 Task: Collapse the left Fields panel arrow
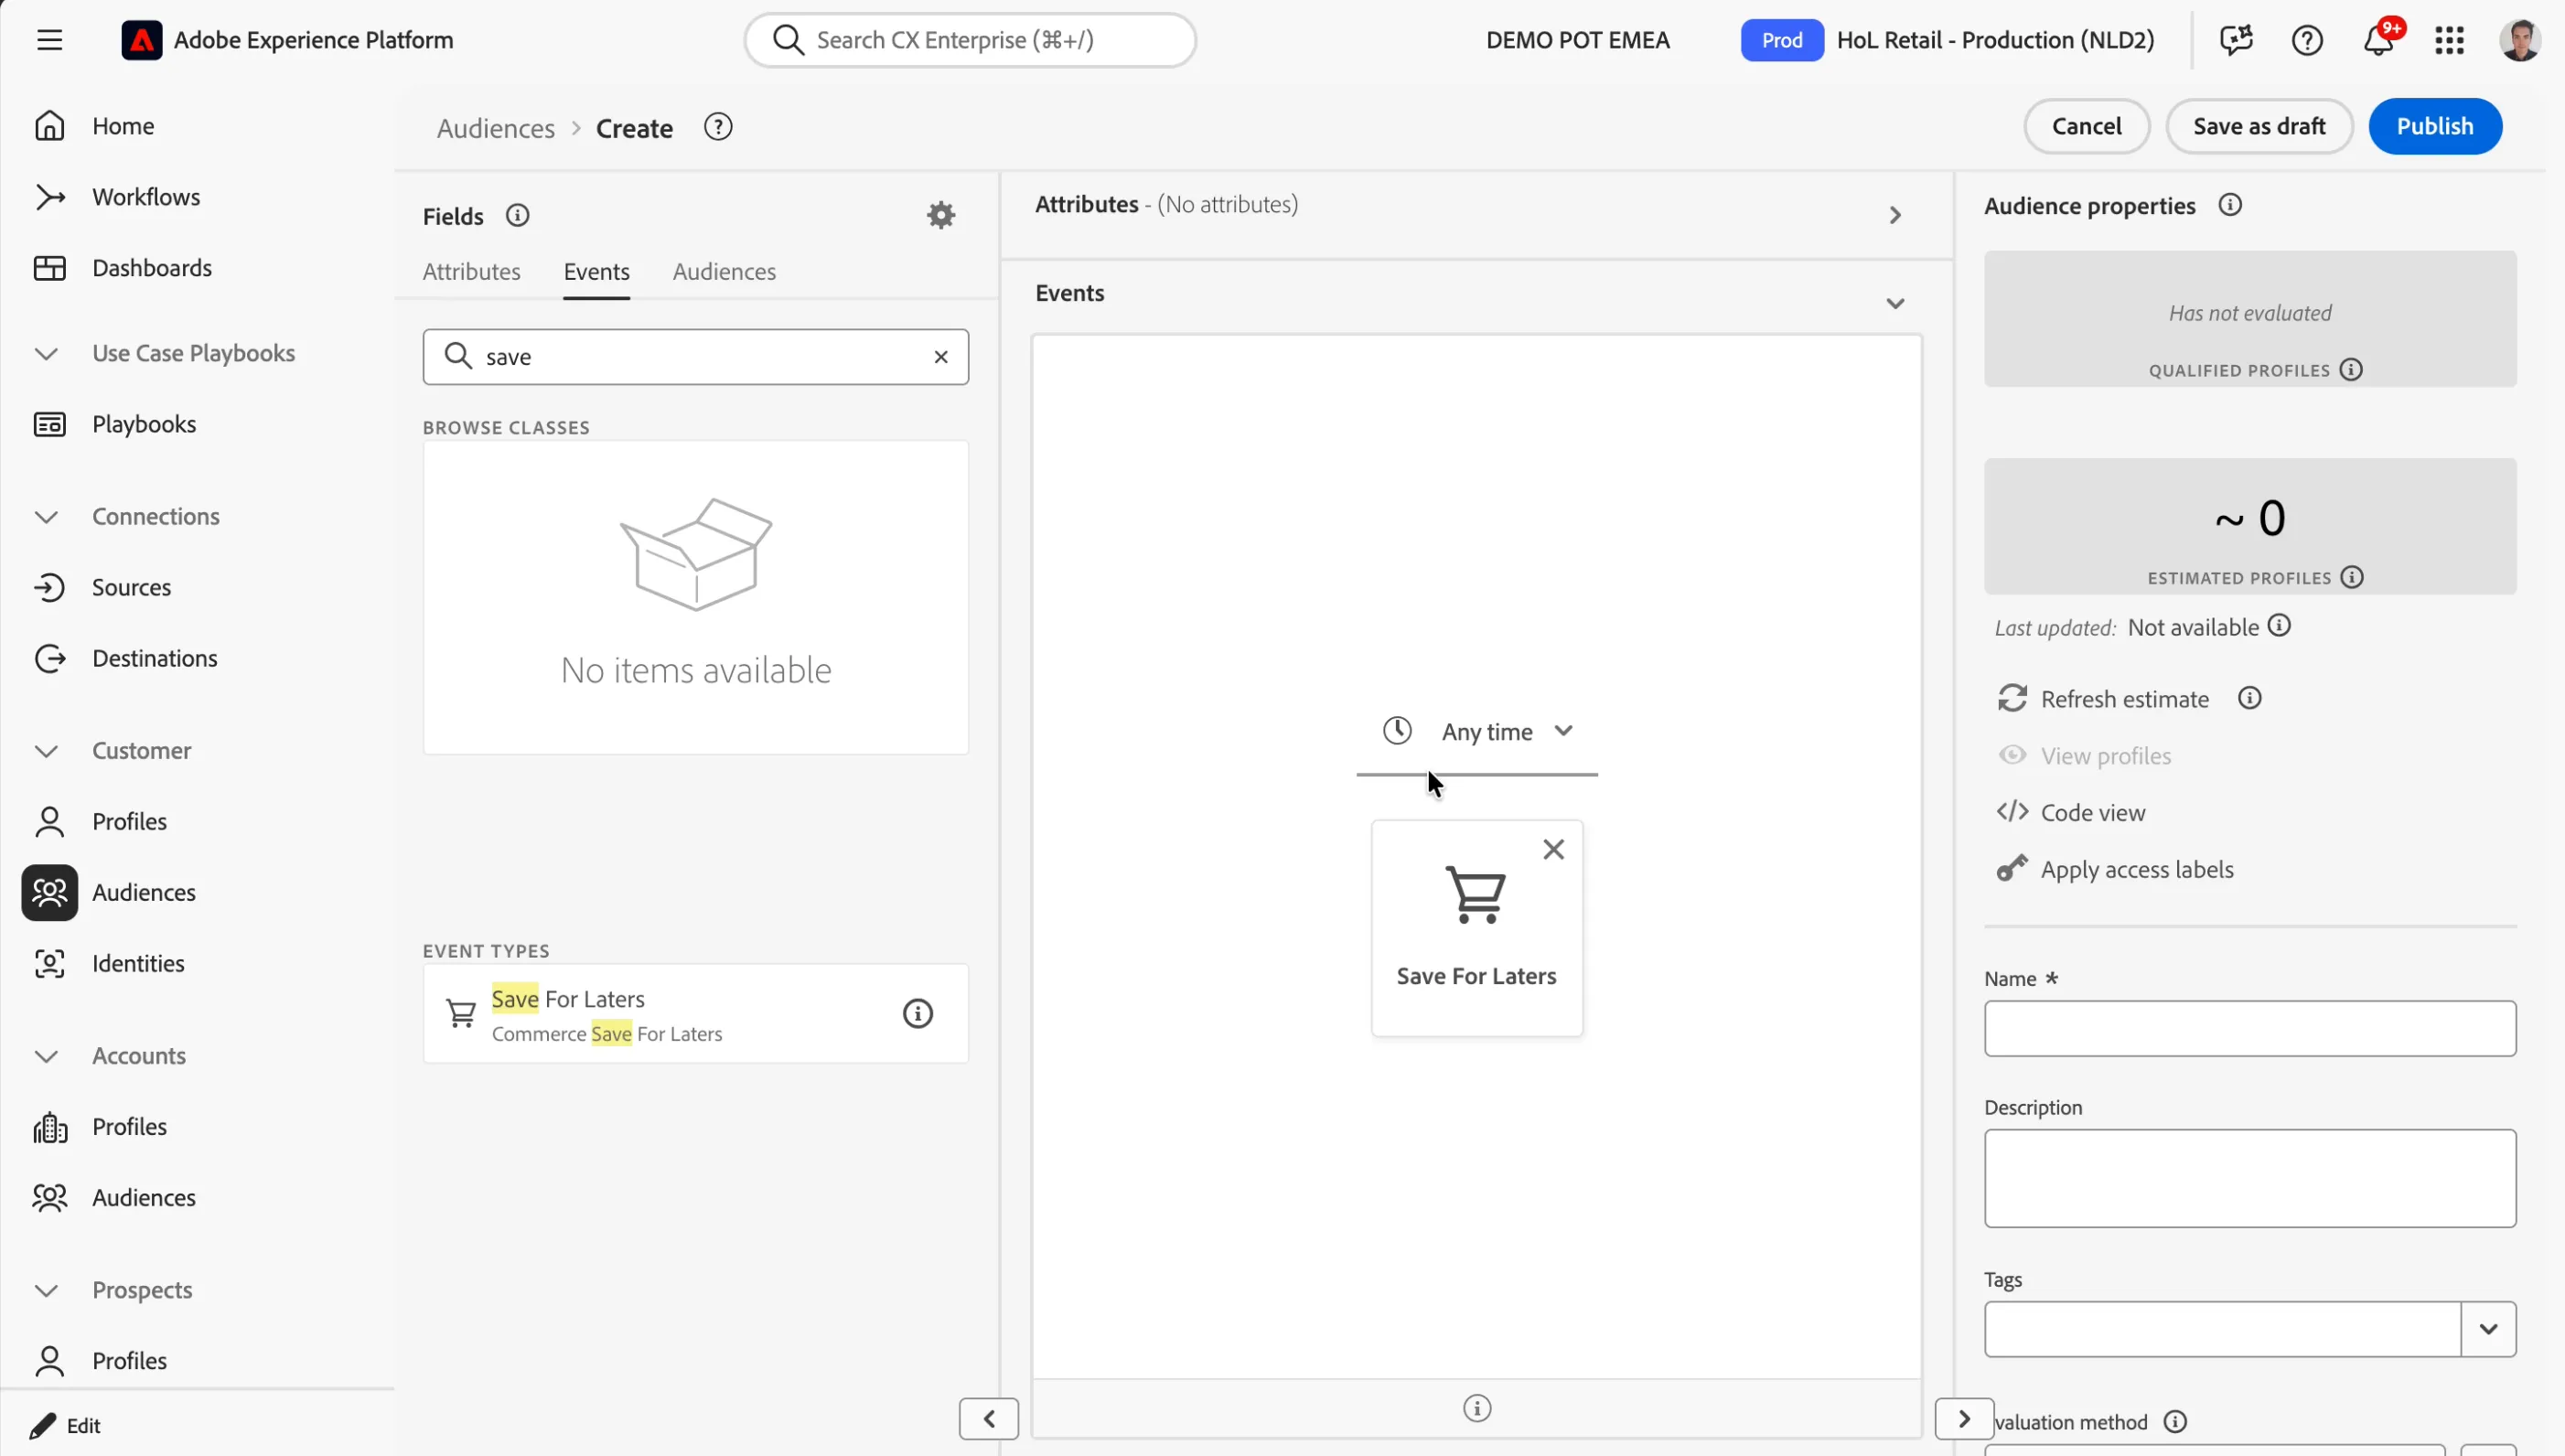coord(988,1418)
